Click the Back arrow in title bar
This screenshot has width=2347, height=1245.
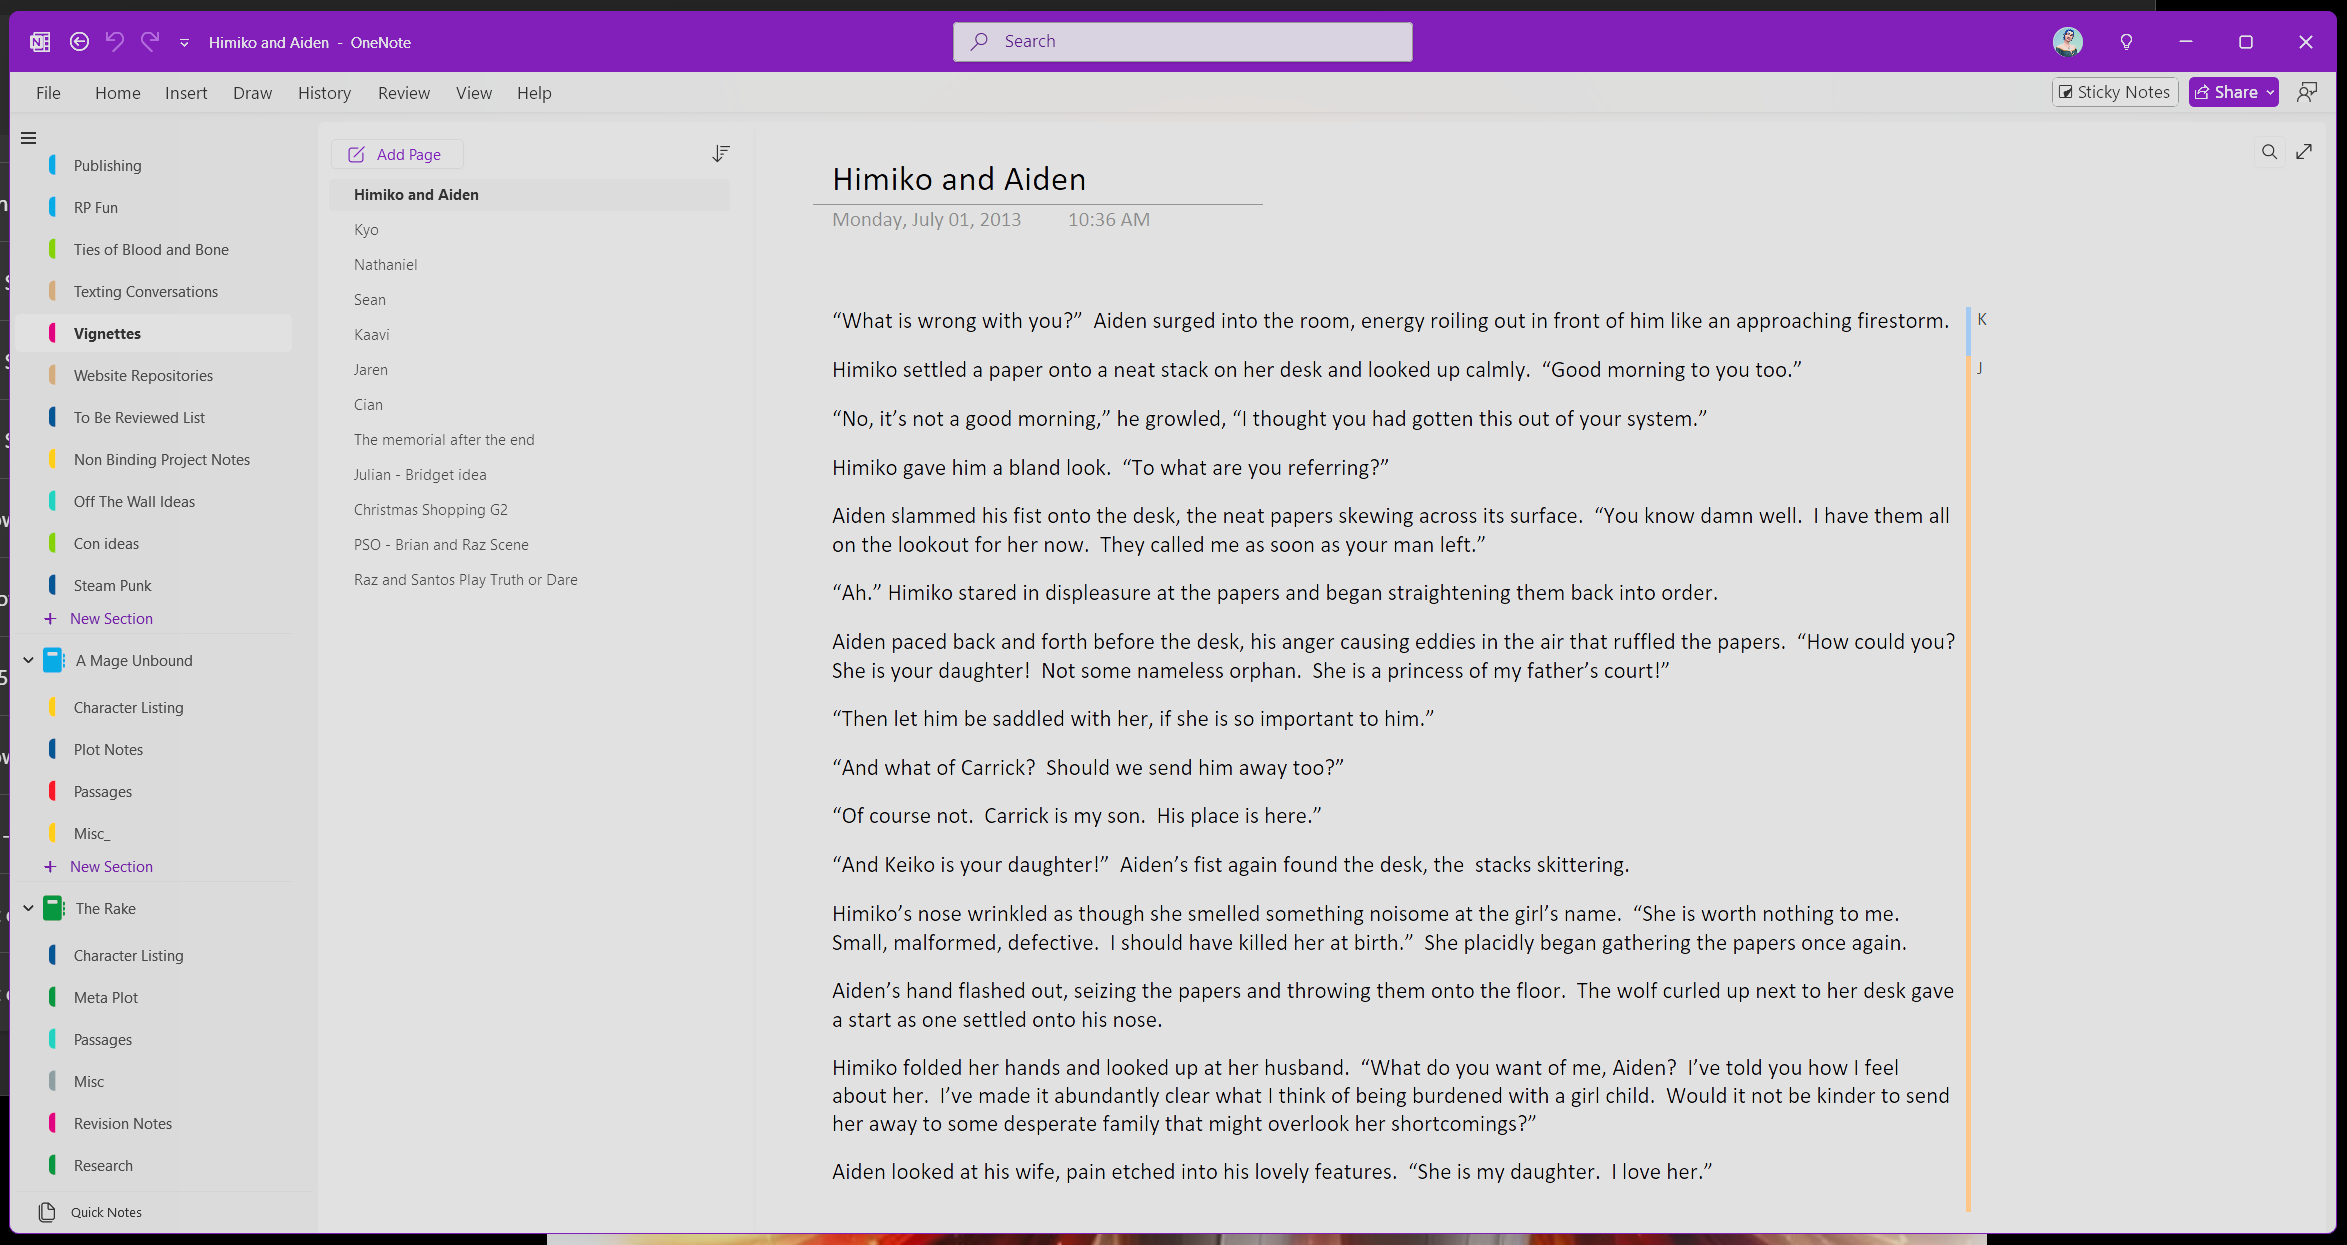click(x=79, y=42)
